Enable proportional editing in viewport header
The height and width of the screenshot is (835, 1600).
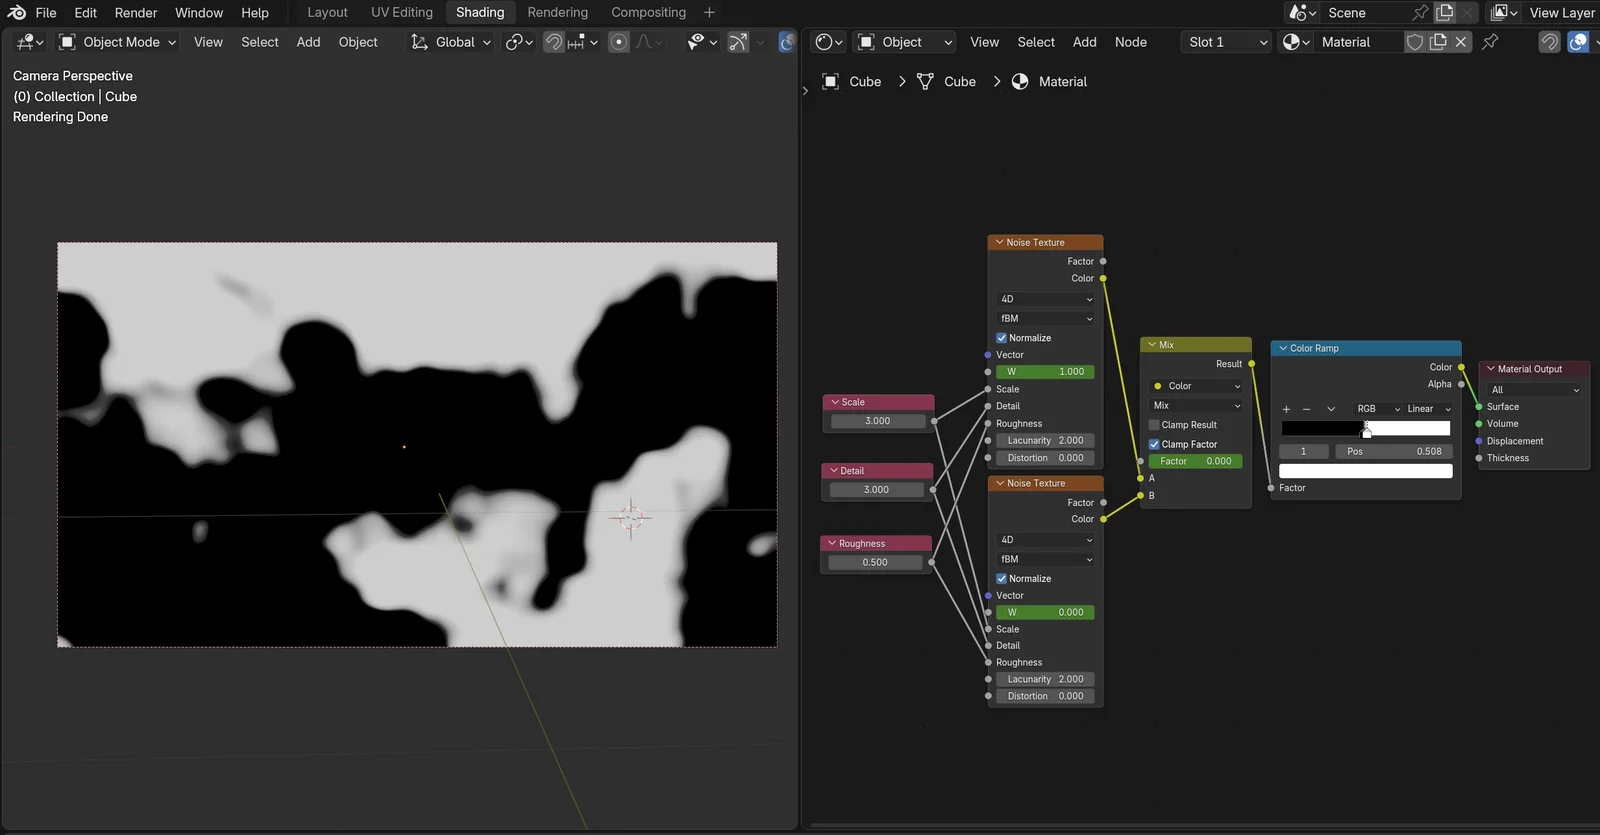(x=619, y=42)
